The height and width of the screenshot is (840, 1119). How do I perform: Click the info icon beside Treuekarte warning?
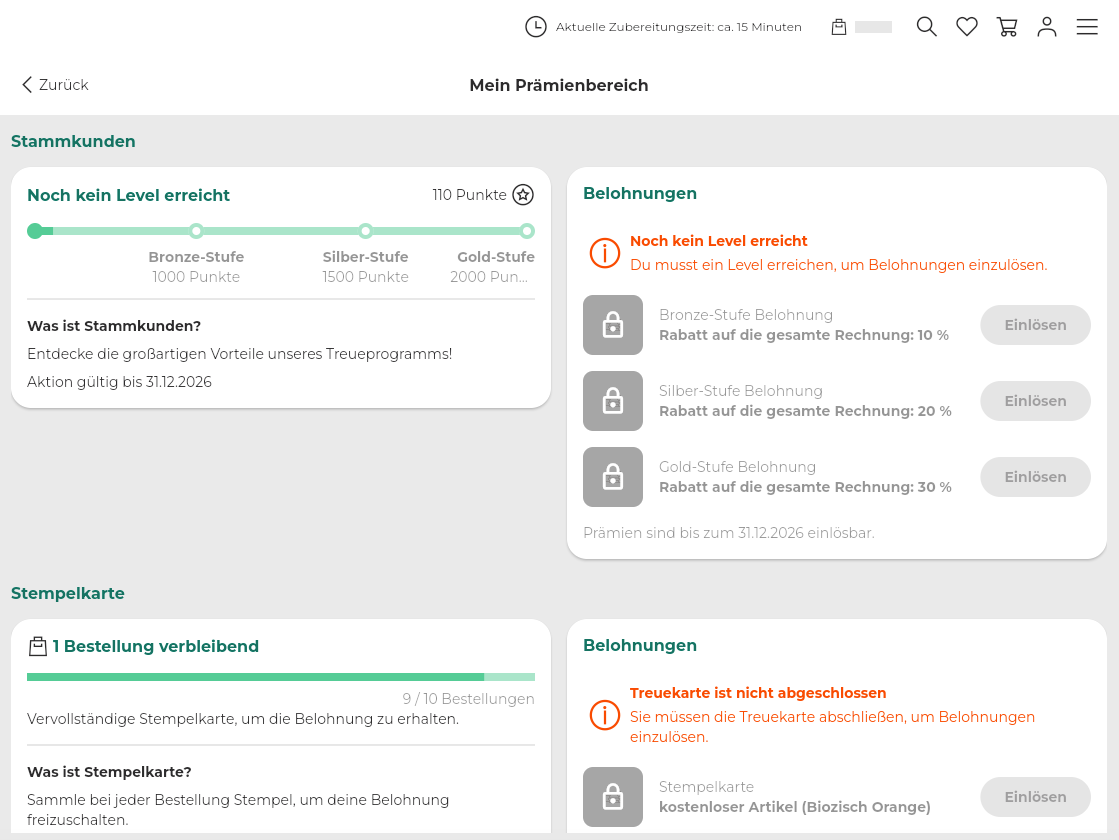(605, 715)
